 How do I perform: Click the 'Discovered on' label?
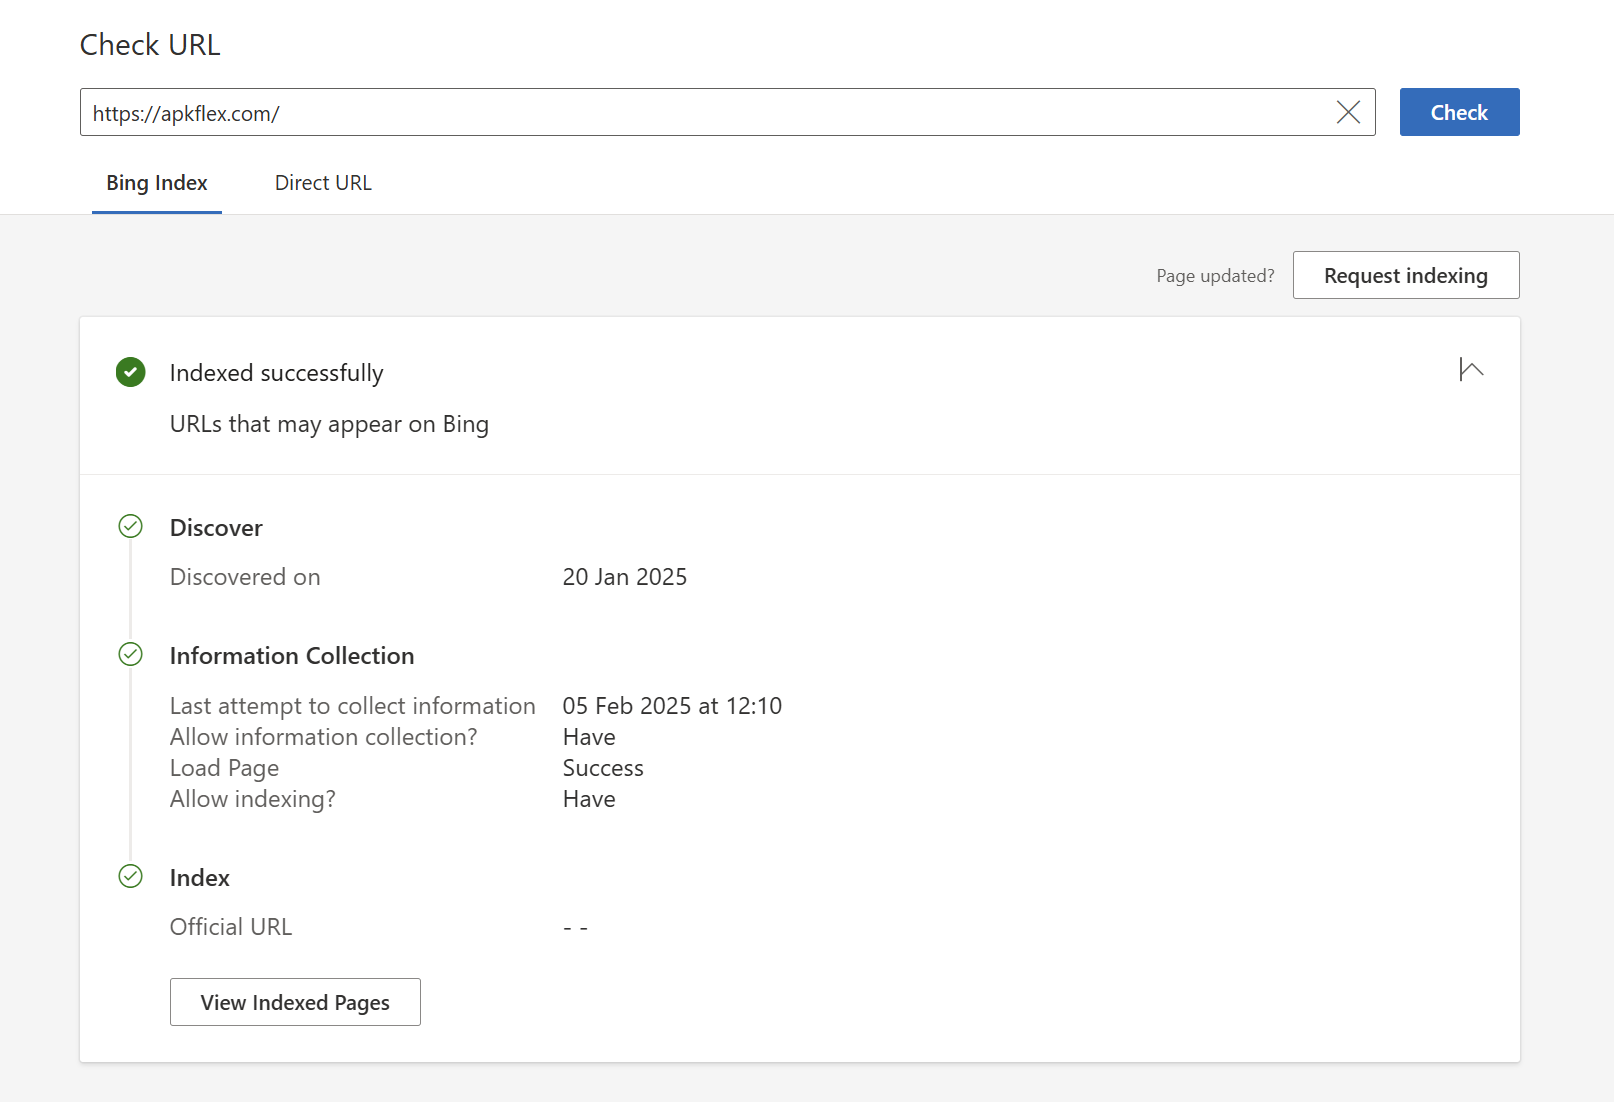click(245, 577)
